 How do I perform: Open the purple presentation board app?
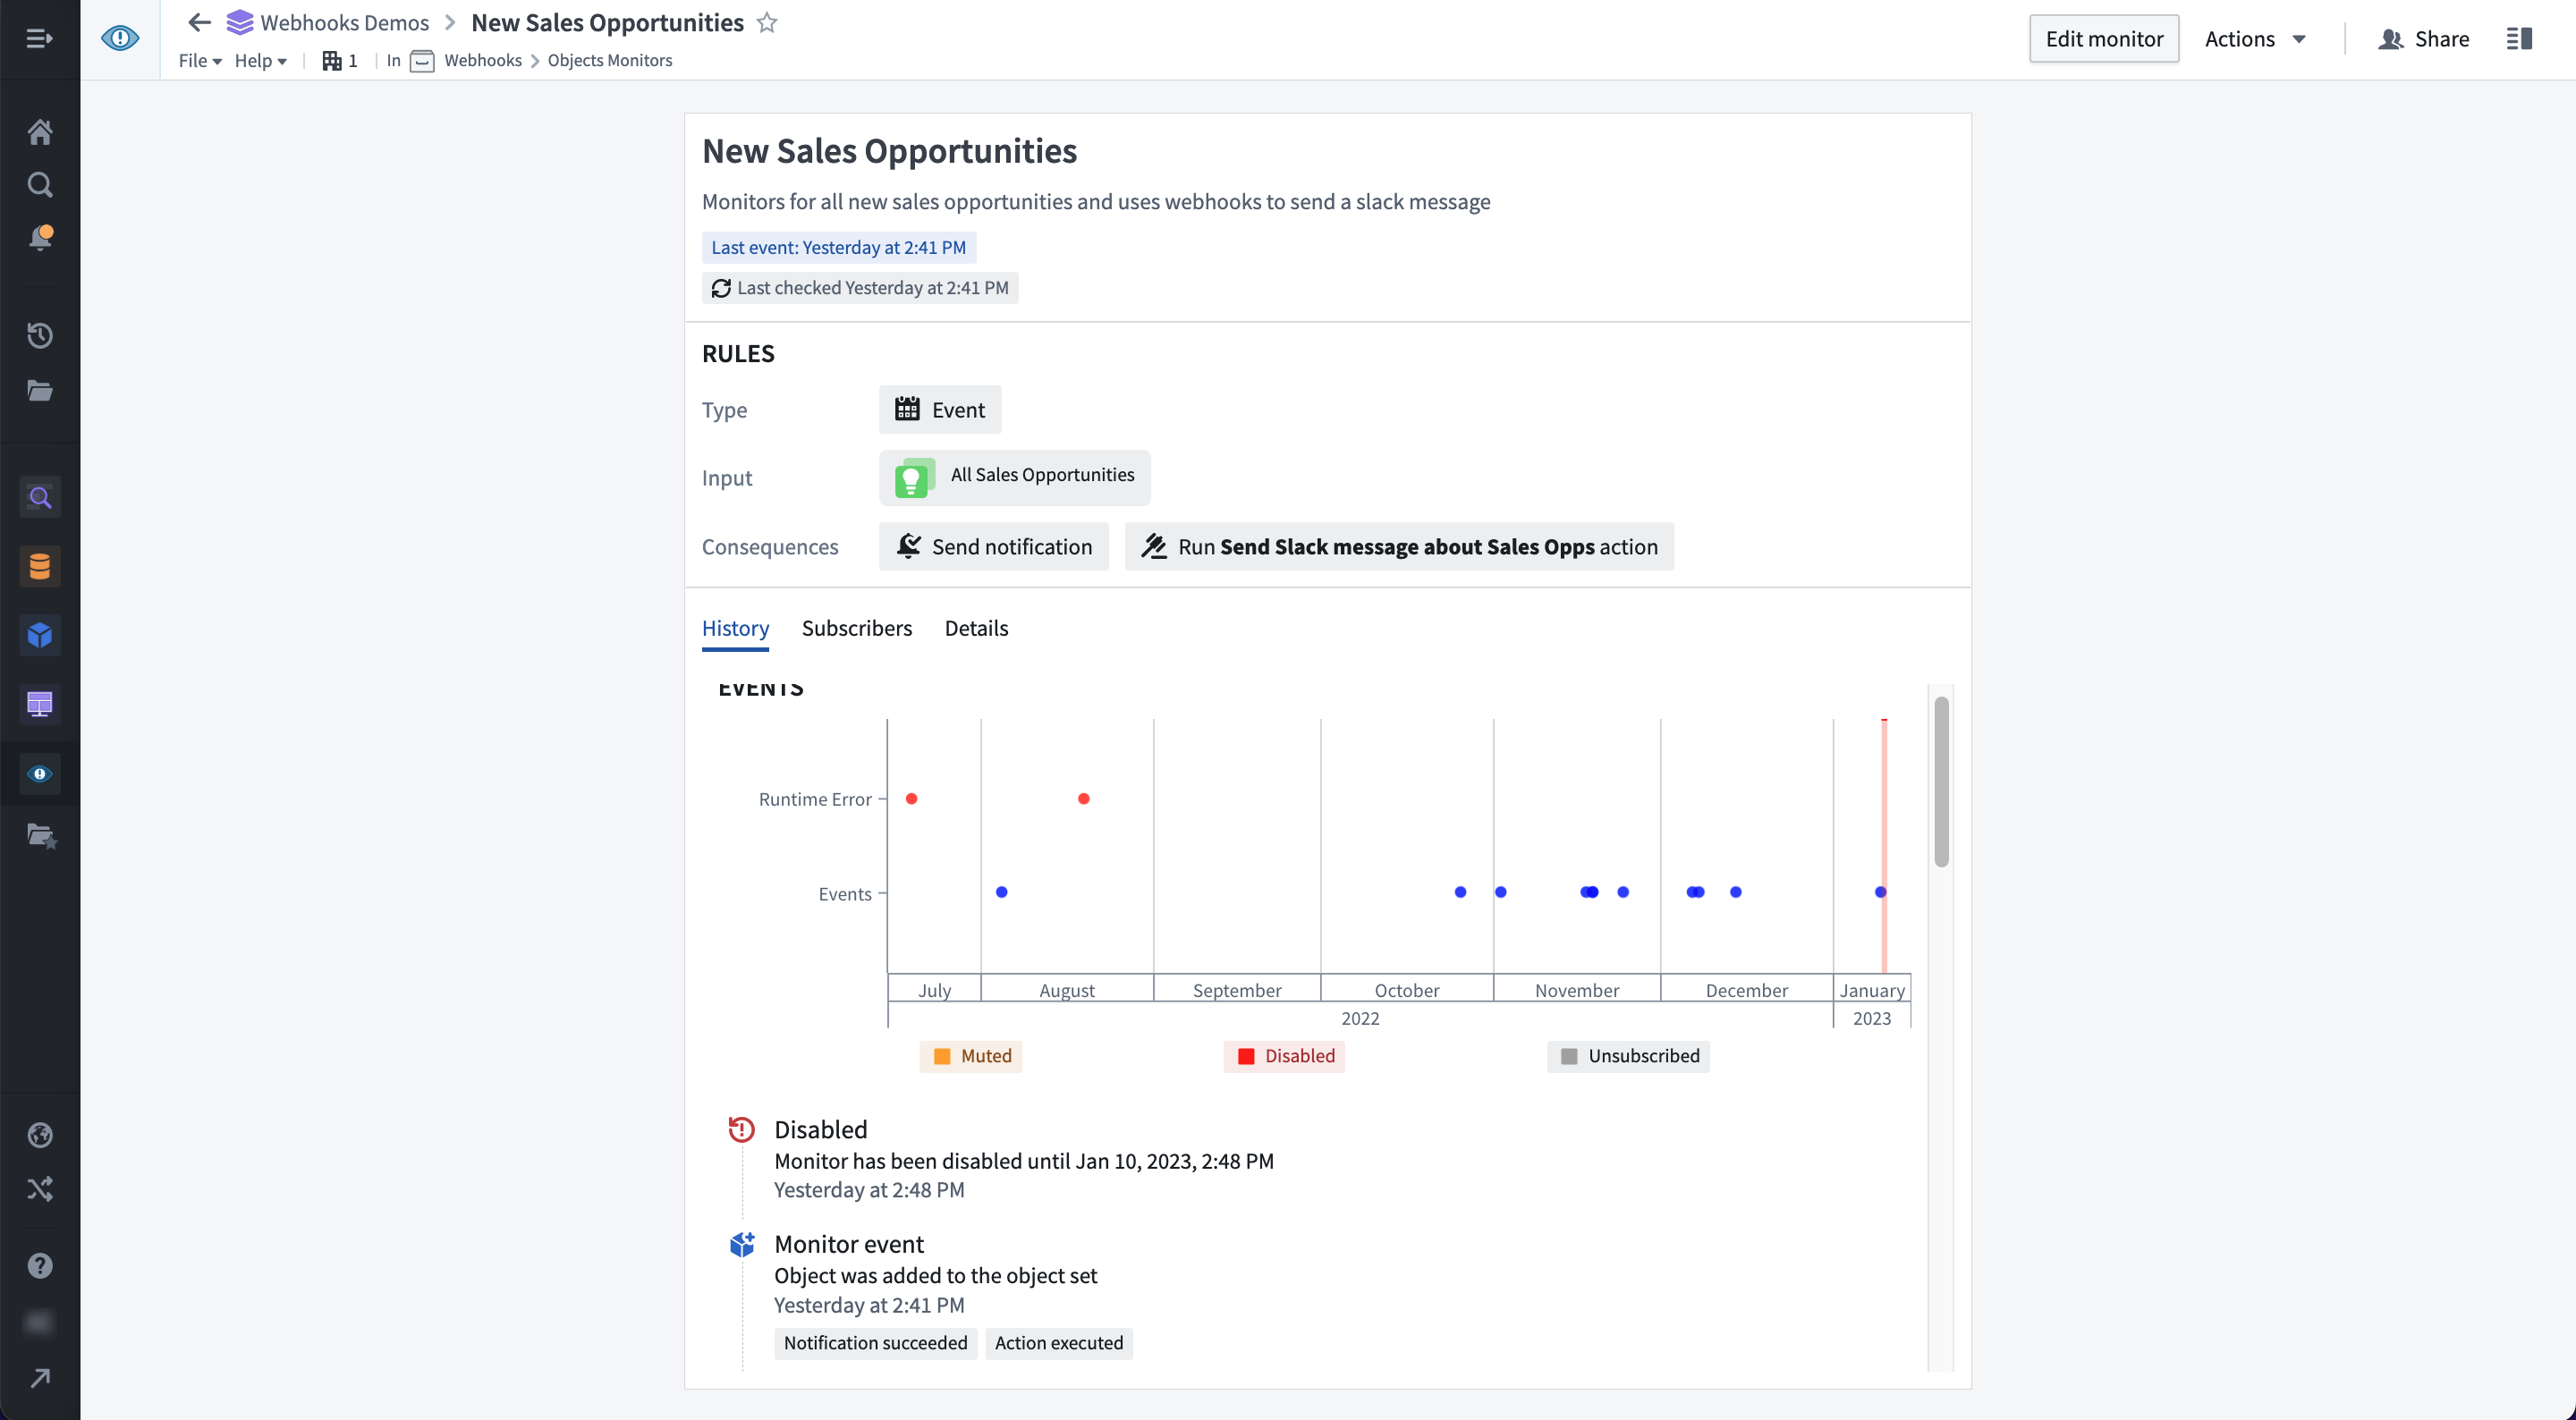(x=39, y=704)
